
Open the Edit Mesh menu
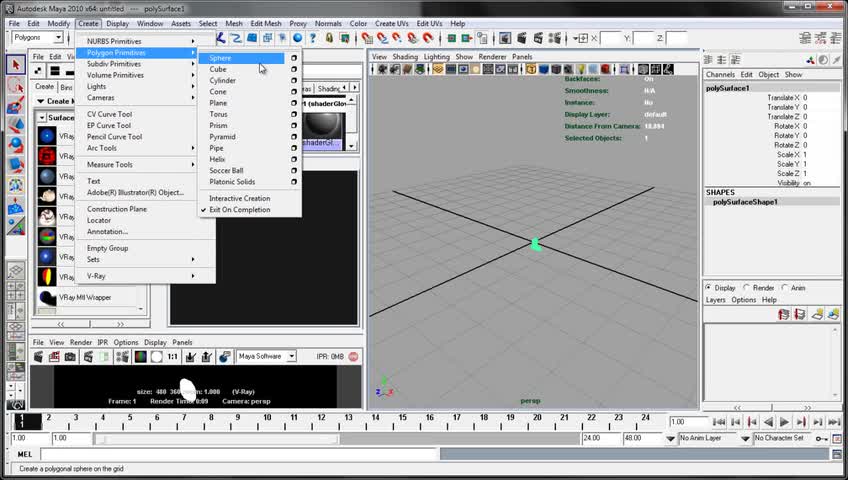point(266,24)
